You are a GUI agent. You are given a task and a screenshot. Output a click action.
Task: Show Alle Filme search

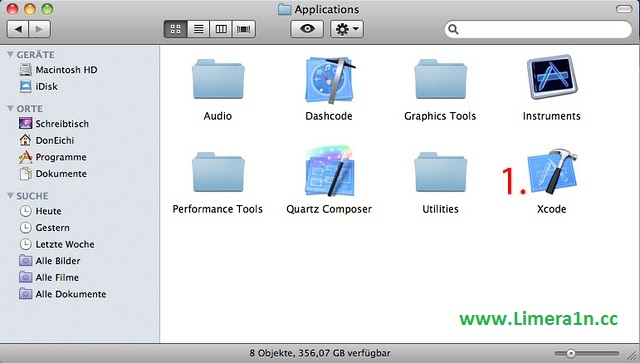[x=57, y=278]
